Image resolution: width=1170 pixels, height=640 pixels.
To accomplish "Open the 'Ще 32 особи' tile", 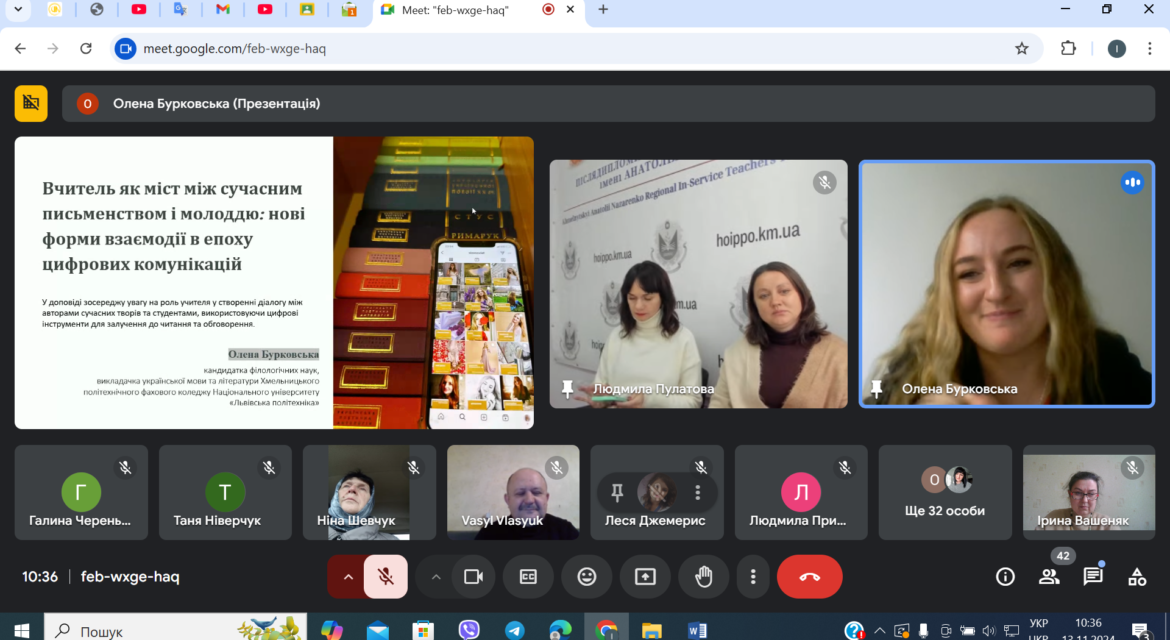I will 945,492.
